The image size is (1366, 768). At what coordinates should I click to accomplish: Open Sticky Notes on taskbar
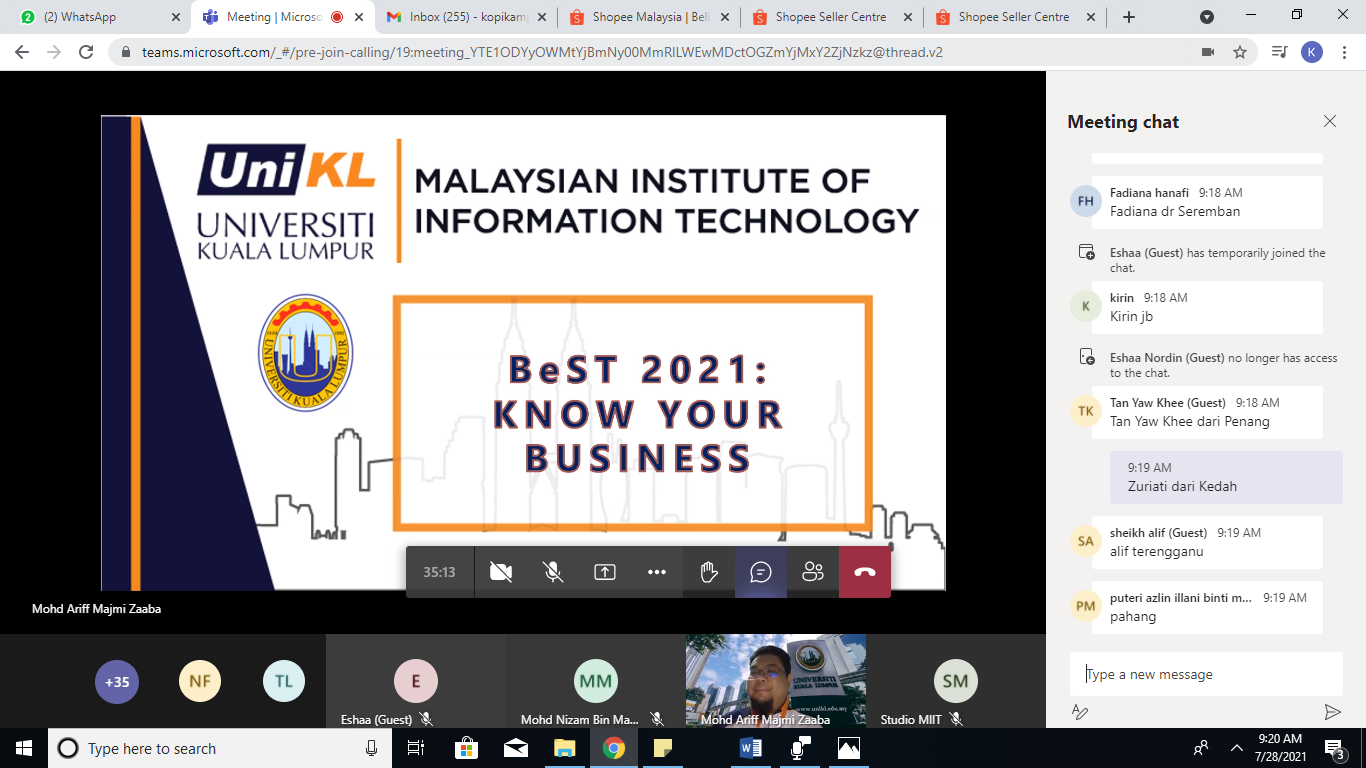click(662, 748)
